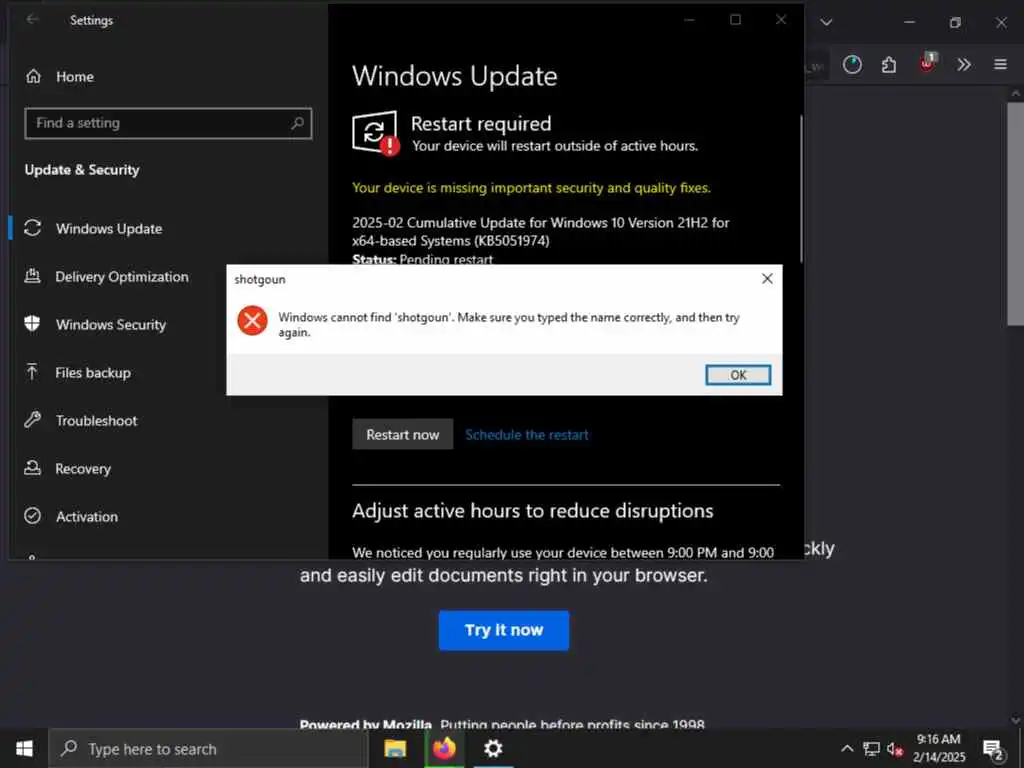Screen dimensions: 1024x768
Task: Click the Windows Security shield icon
Action: (x=32, y=323)
